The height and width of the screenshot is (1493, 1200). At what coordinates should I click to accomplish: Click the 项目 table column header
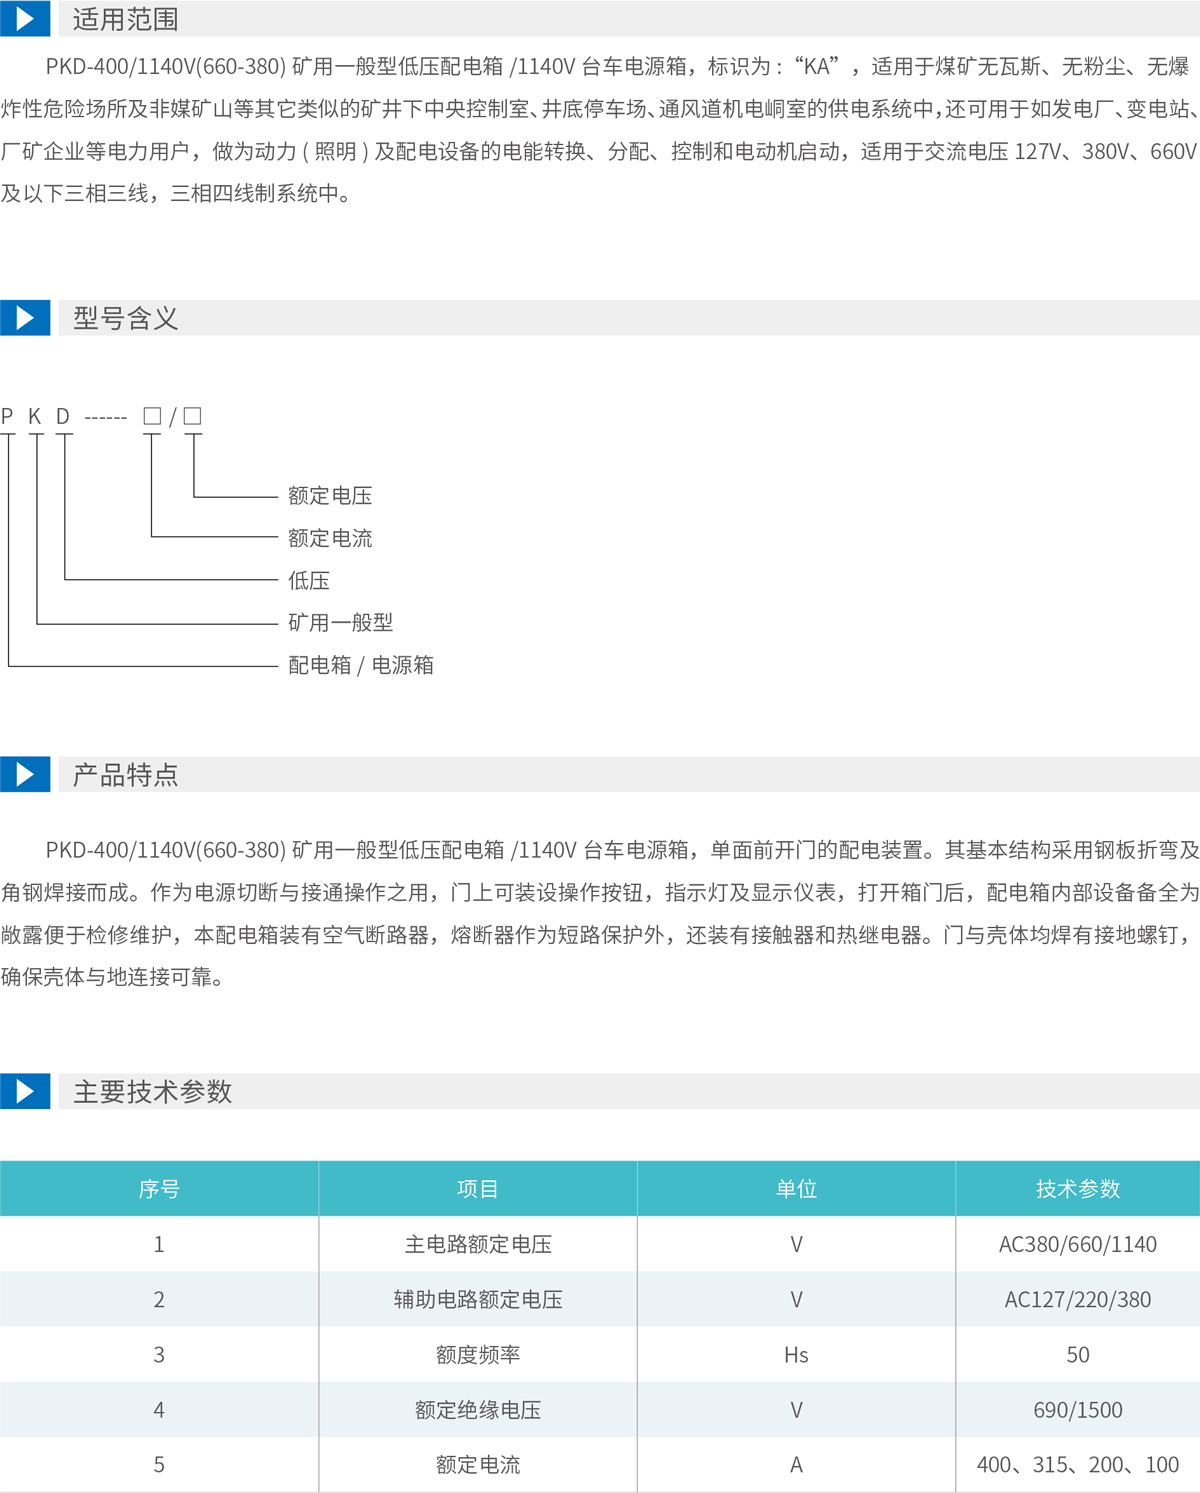478,1189
